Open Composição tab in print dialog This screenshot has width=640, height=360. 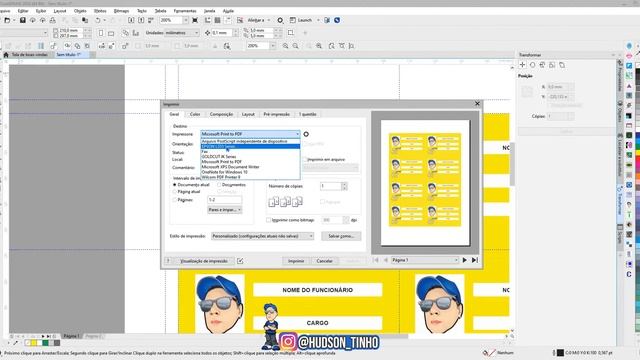tap(221, 114)
